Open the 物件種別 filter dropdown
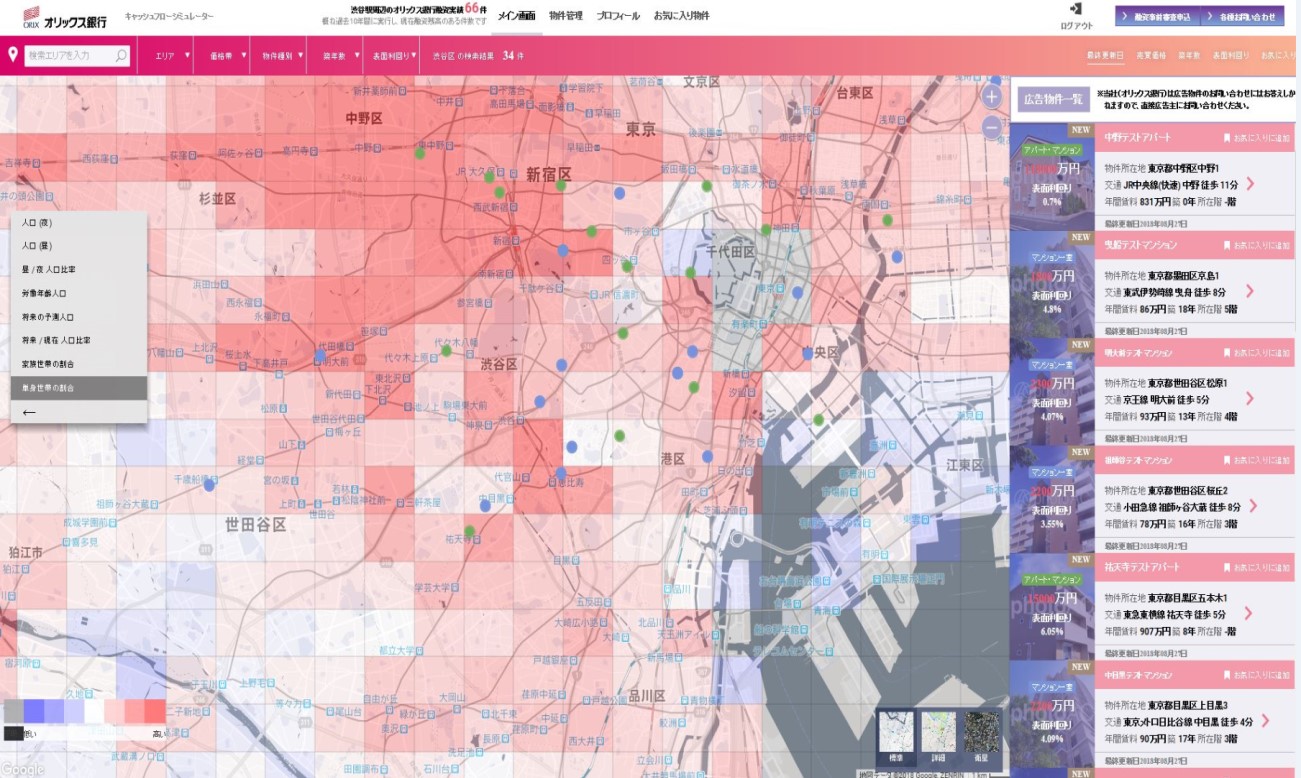 tap(277, 56)
